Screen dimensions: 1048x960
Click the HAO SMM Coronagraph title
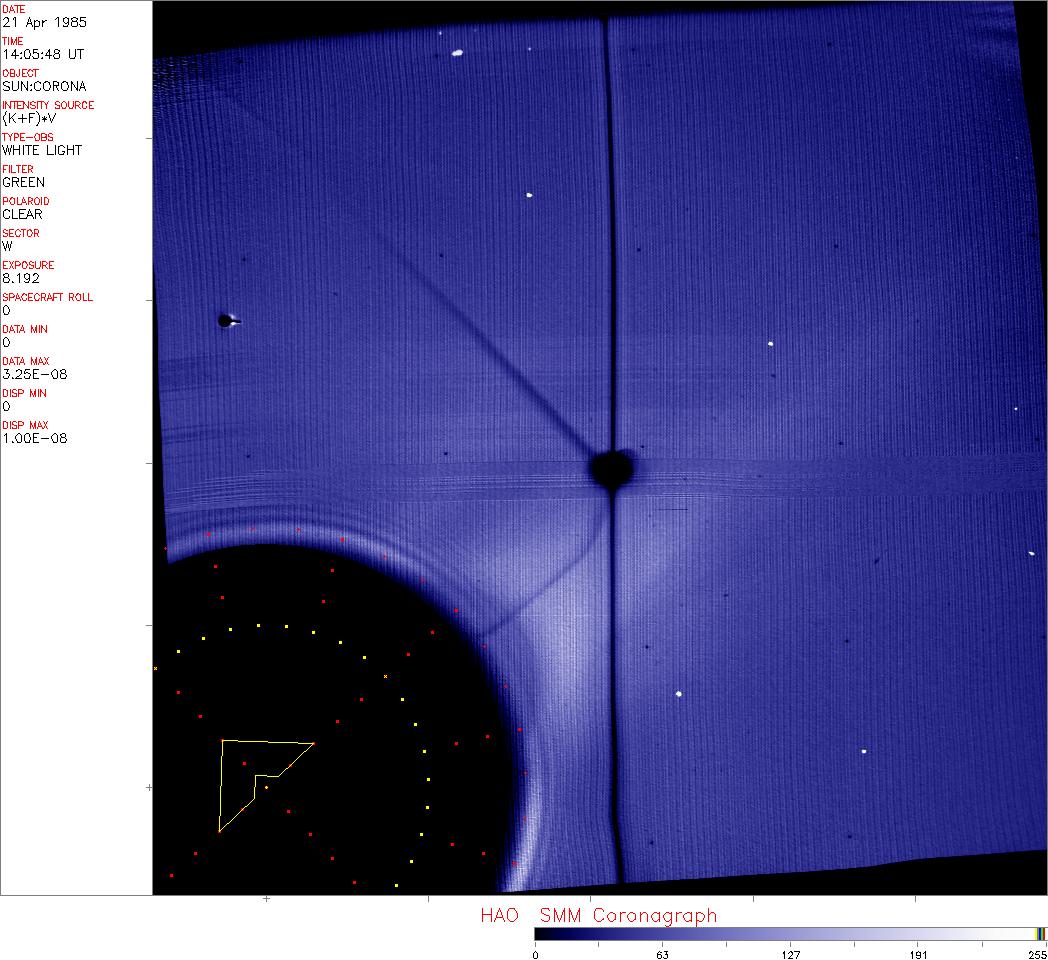click(x=598, y=915)
